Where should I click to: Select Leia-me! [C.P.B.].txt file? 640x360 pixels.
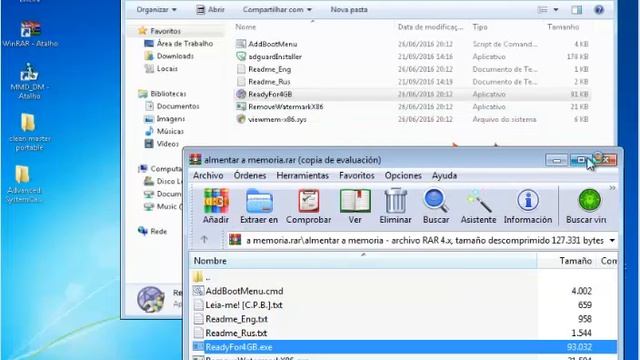(x=238, y=305)
